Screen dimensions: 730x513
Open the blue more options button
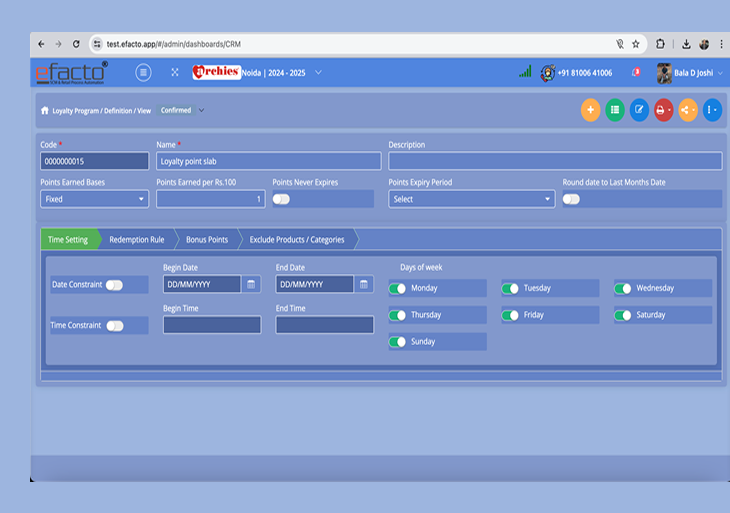pos(712,110)
